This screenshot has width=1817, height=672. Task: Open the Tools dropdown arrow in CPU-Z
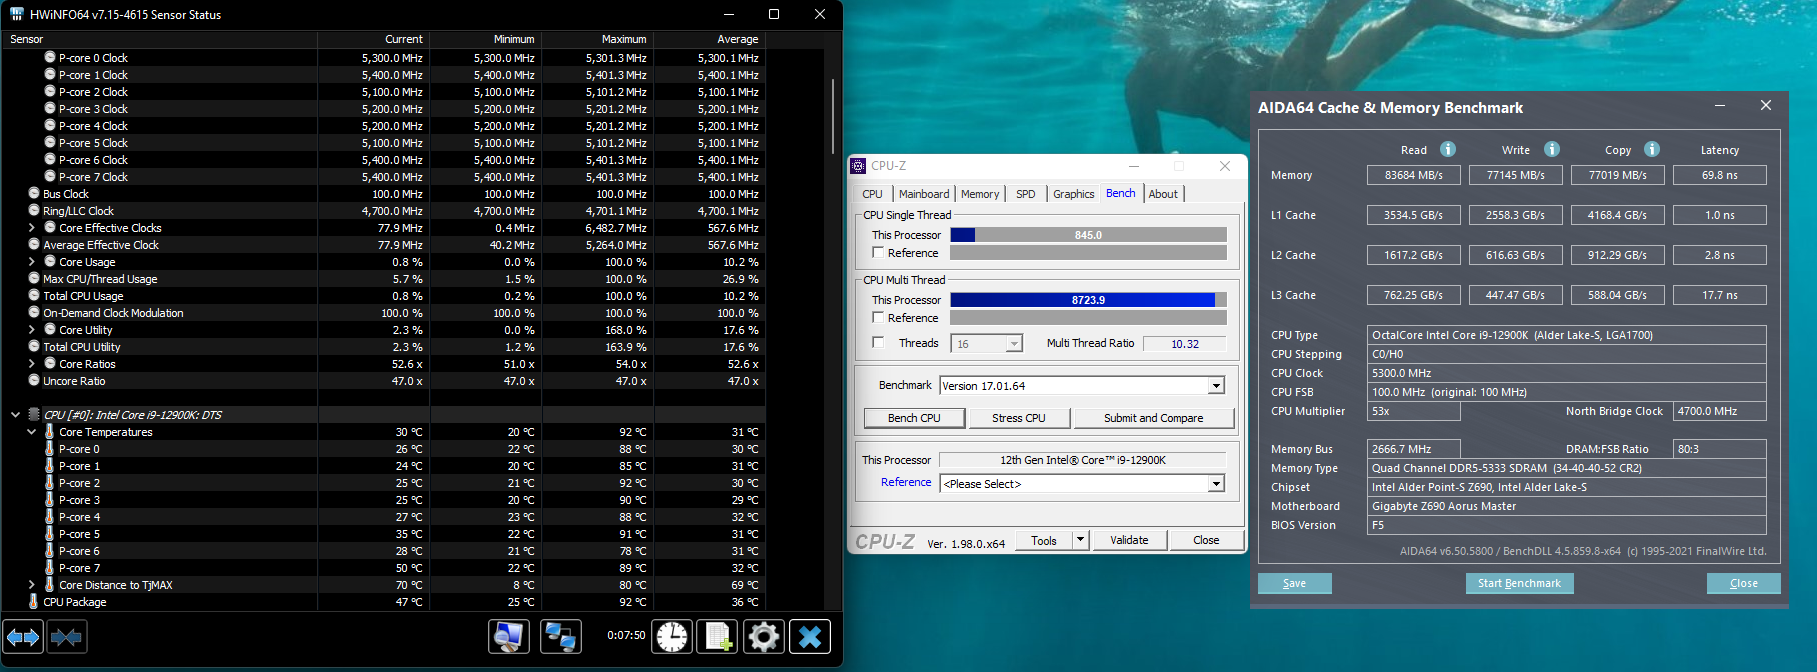pos(1080,540)
